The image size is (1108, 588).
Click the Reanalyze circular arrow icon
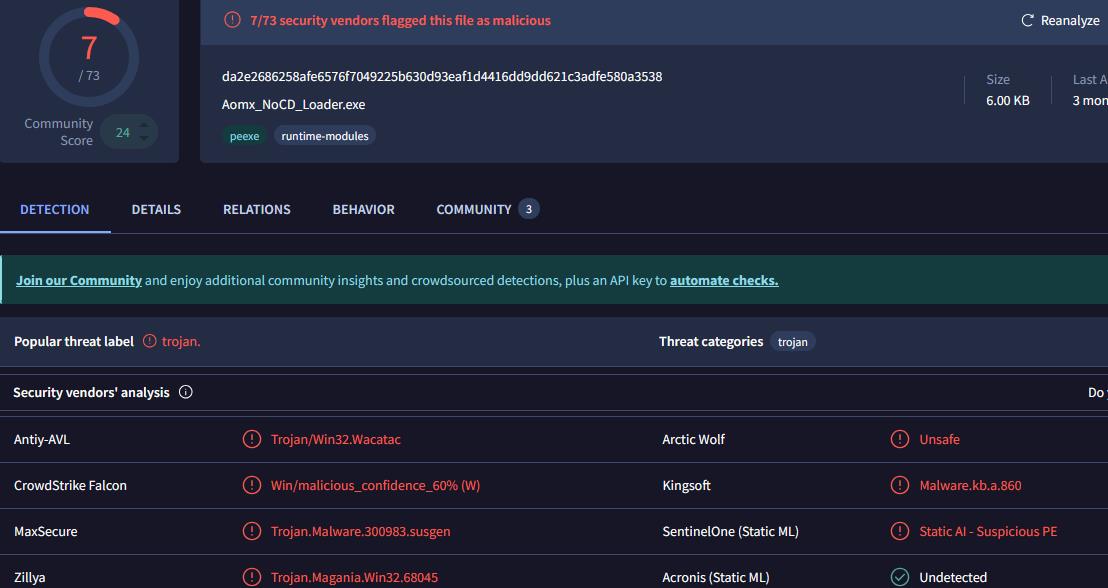(x=1027, y=20)
